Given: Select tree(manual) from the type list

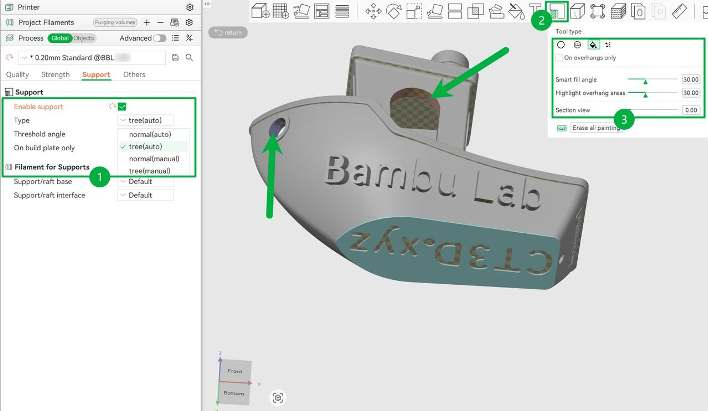Looking at the screenshot, I should 149,171.
